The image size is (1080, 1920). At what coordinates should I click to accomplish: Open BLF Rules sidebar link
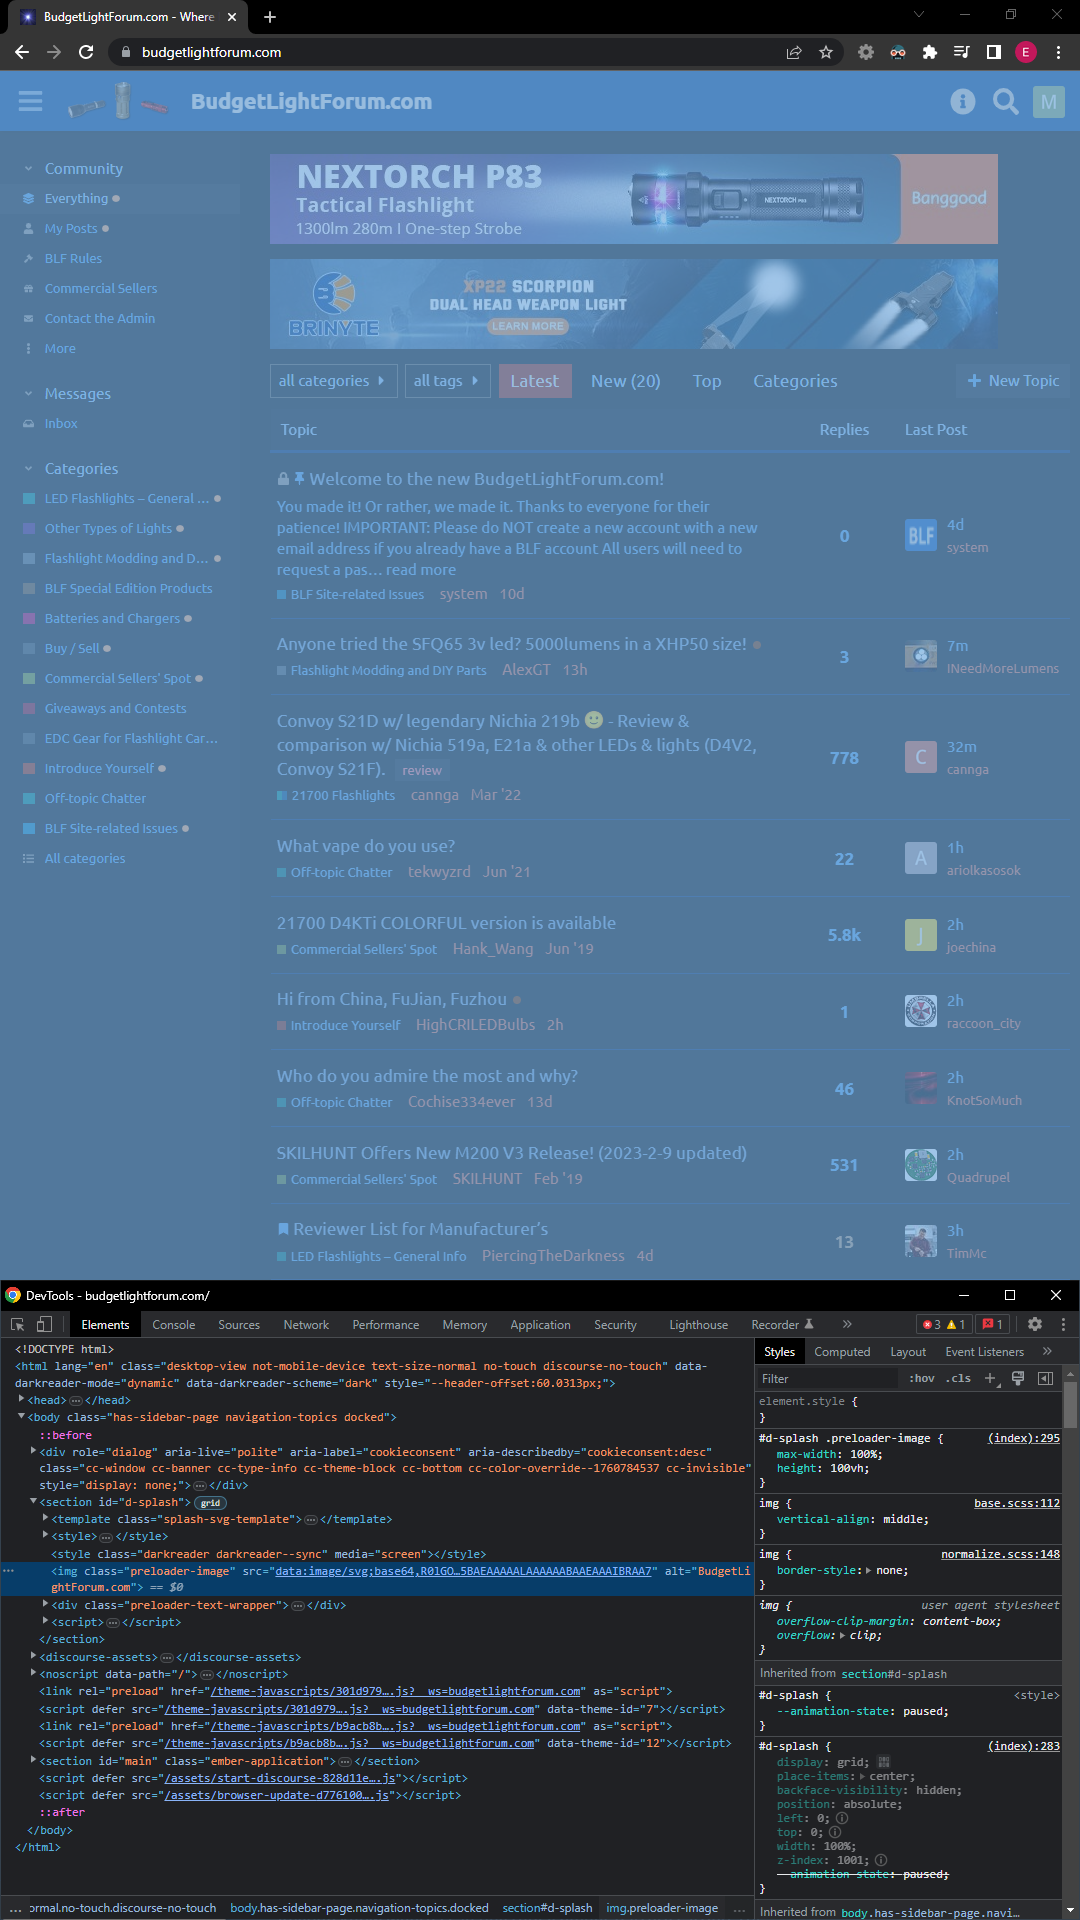point(73,258)
